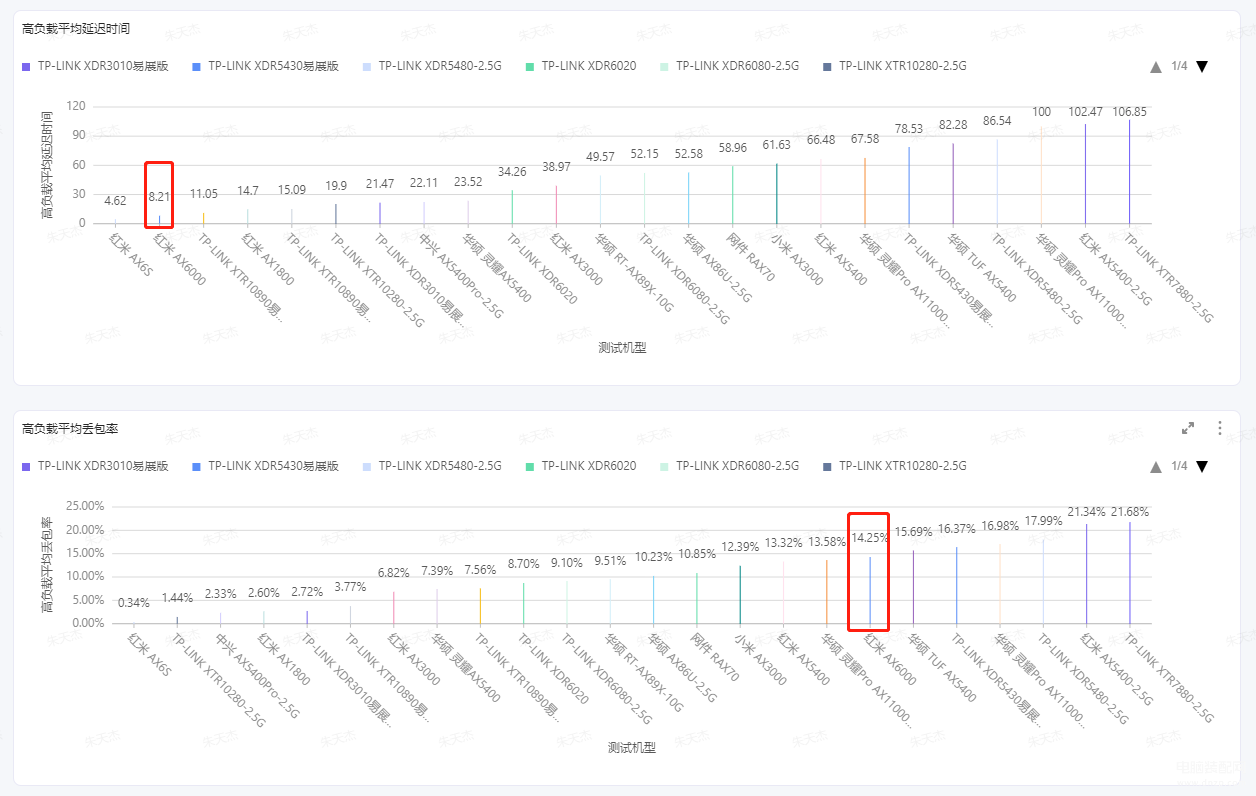Viewport: 1256px width, 796px height.
Task: Toggle TP-LINK XDR5430易展版 legend in 丢包率 chart
Action: click(266, 466)
